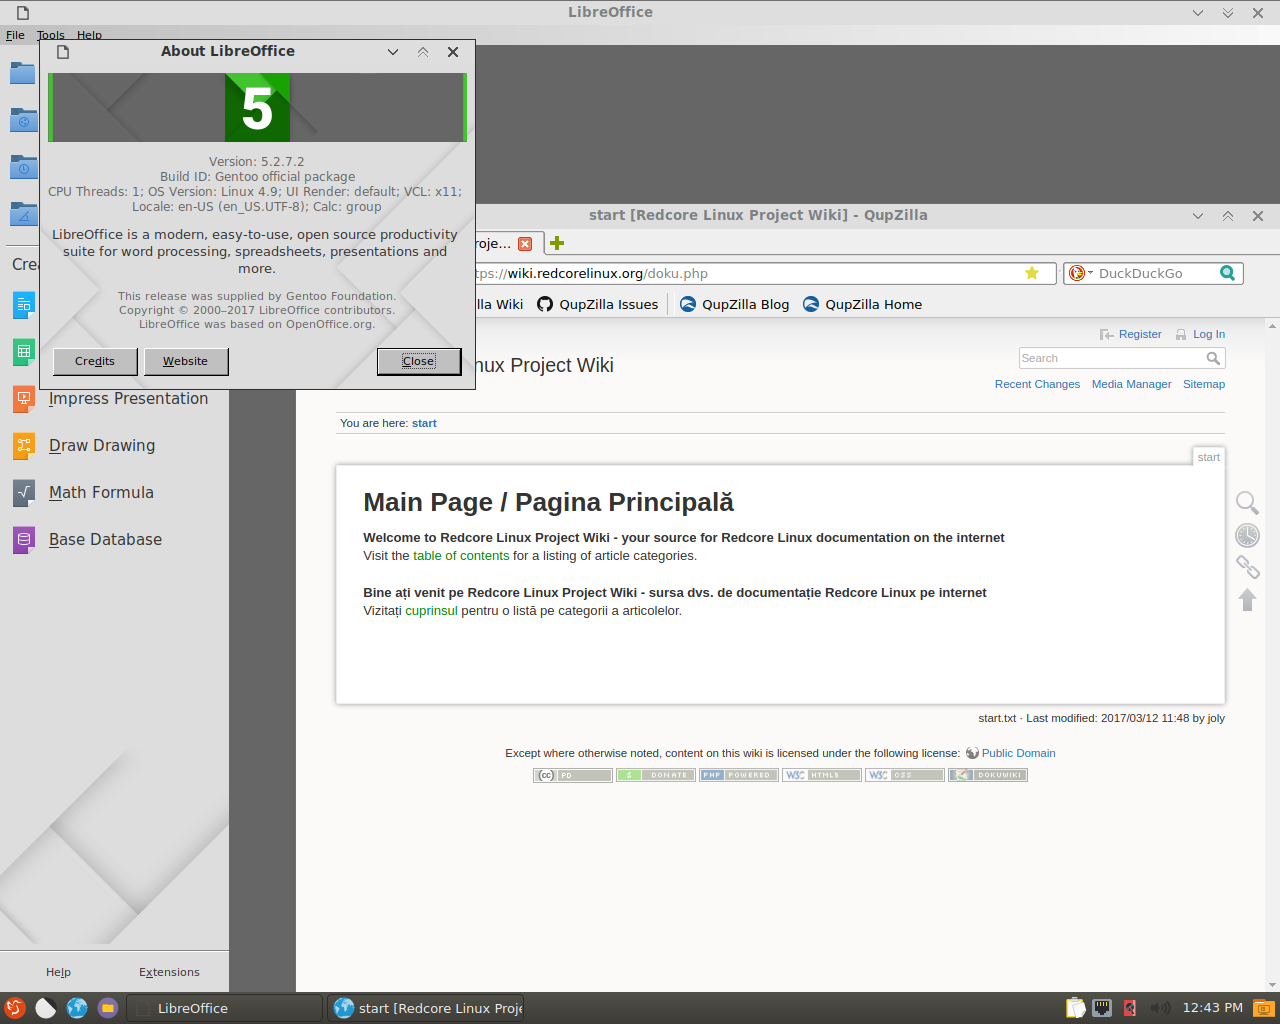Click the magnifier in the DuckDuckGo search box
The height and width of the screenshot is (1024, 1280).
[1227, 273]
